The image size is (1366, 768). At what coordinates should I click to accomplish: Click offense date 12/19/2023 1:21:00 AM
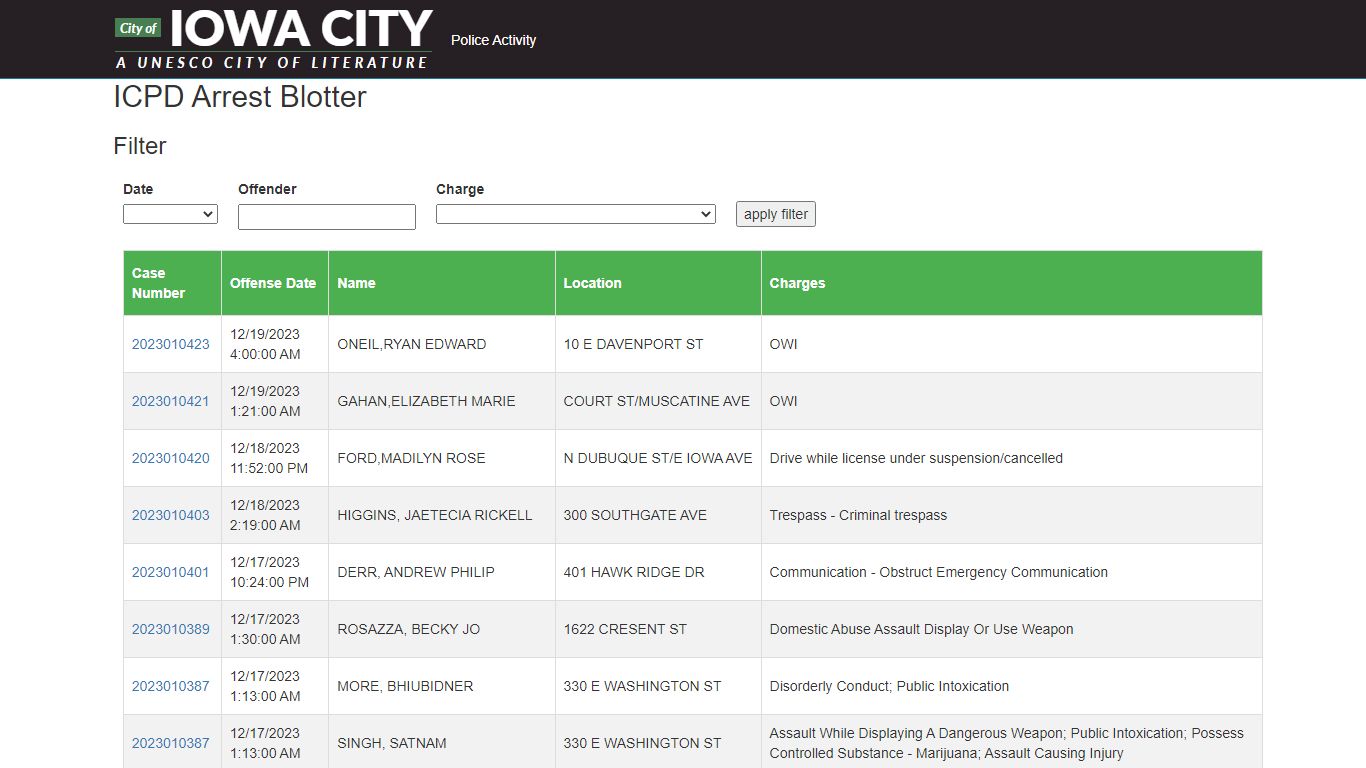point(265,401)
